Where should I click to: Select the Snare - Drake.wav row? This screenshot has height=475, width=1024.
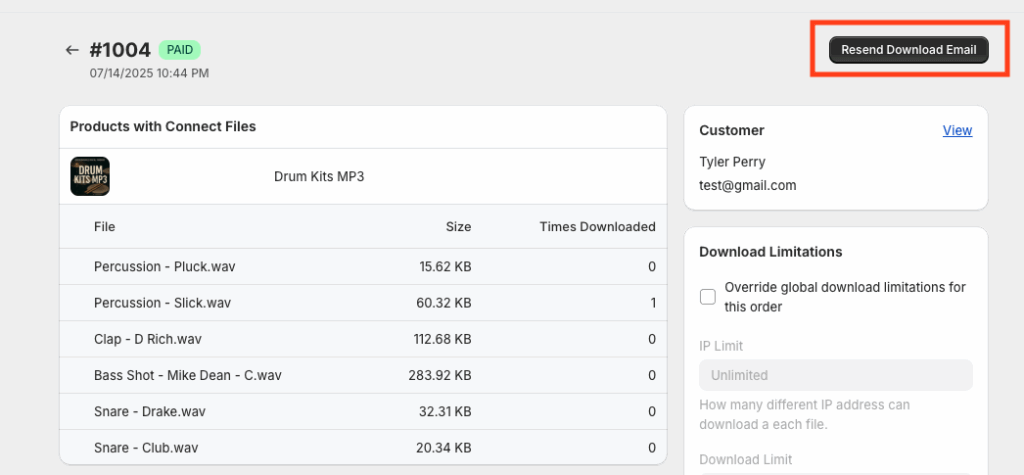tap(363, 412)
